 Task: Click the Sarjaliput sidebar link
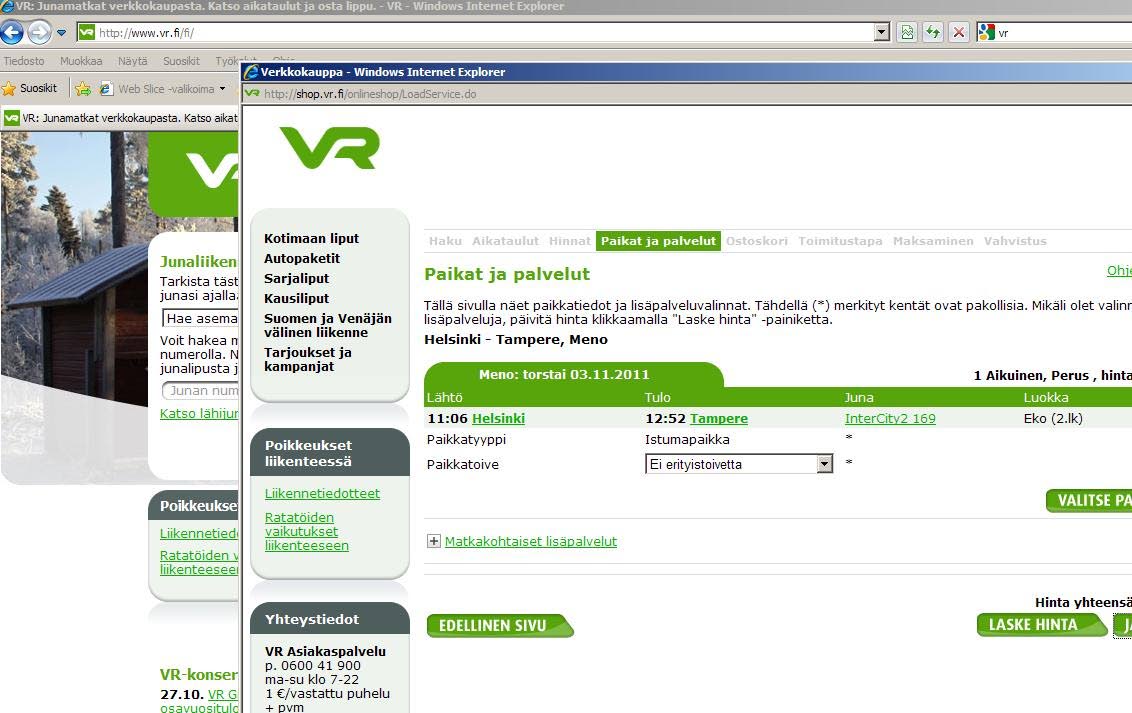[296, 279]
